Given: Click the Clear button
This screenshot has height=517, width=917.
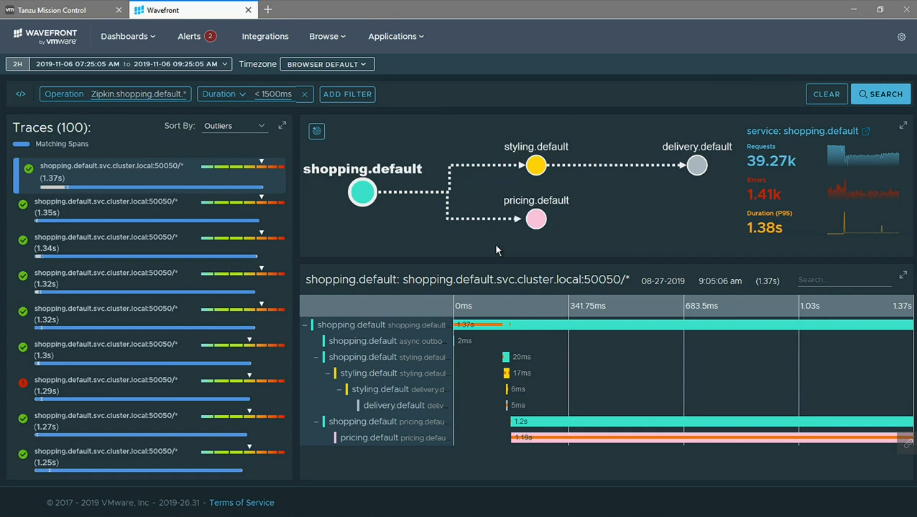Looking at the screenshot, I should pyautogui.click(x=826, y=94).
